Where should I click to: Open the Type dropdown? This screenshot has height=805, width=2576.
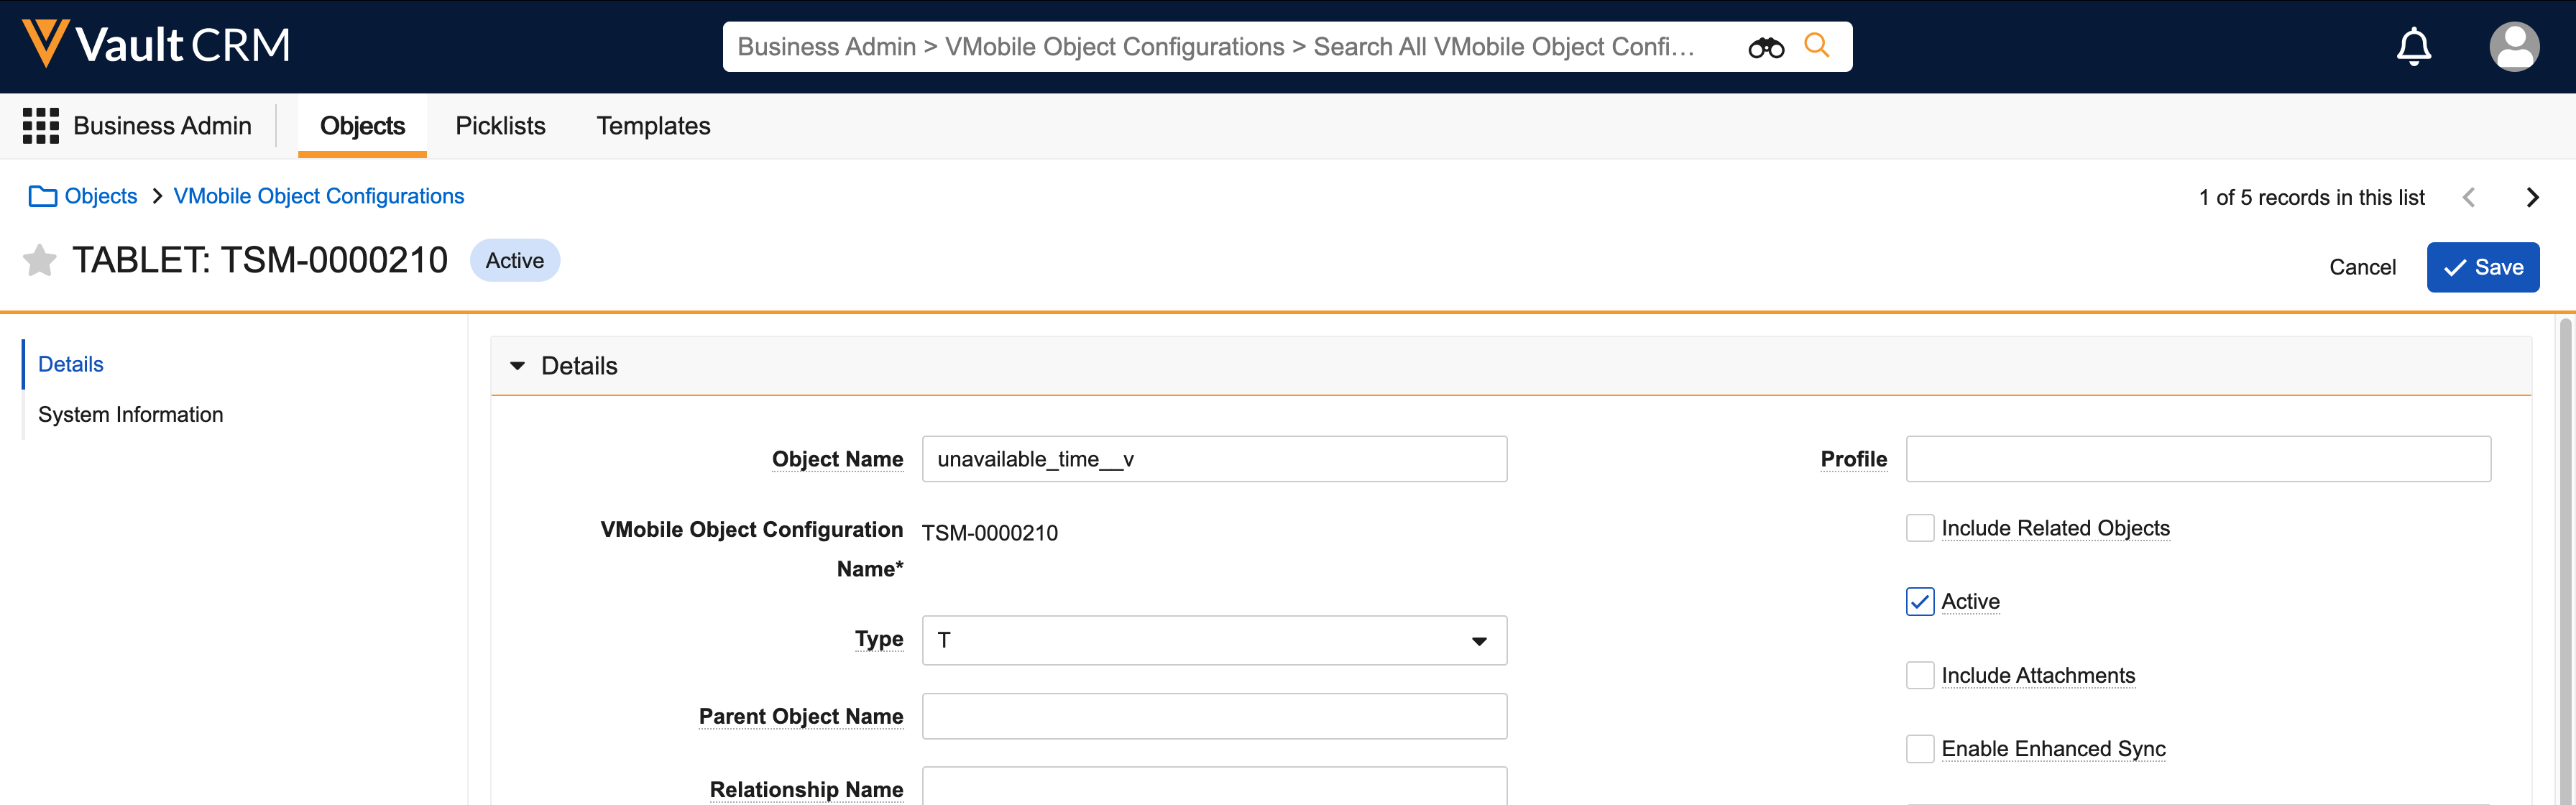1213,640
